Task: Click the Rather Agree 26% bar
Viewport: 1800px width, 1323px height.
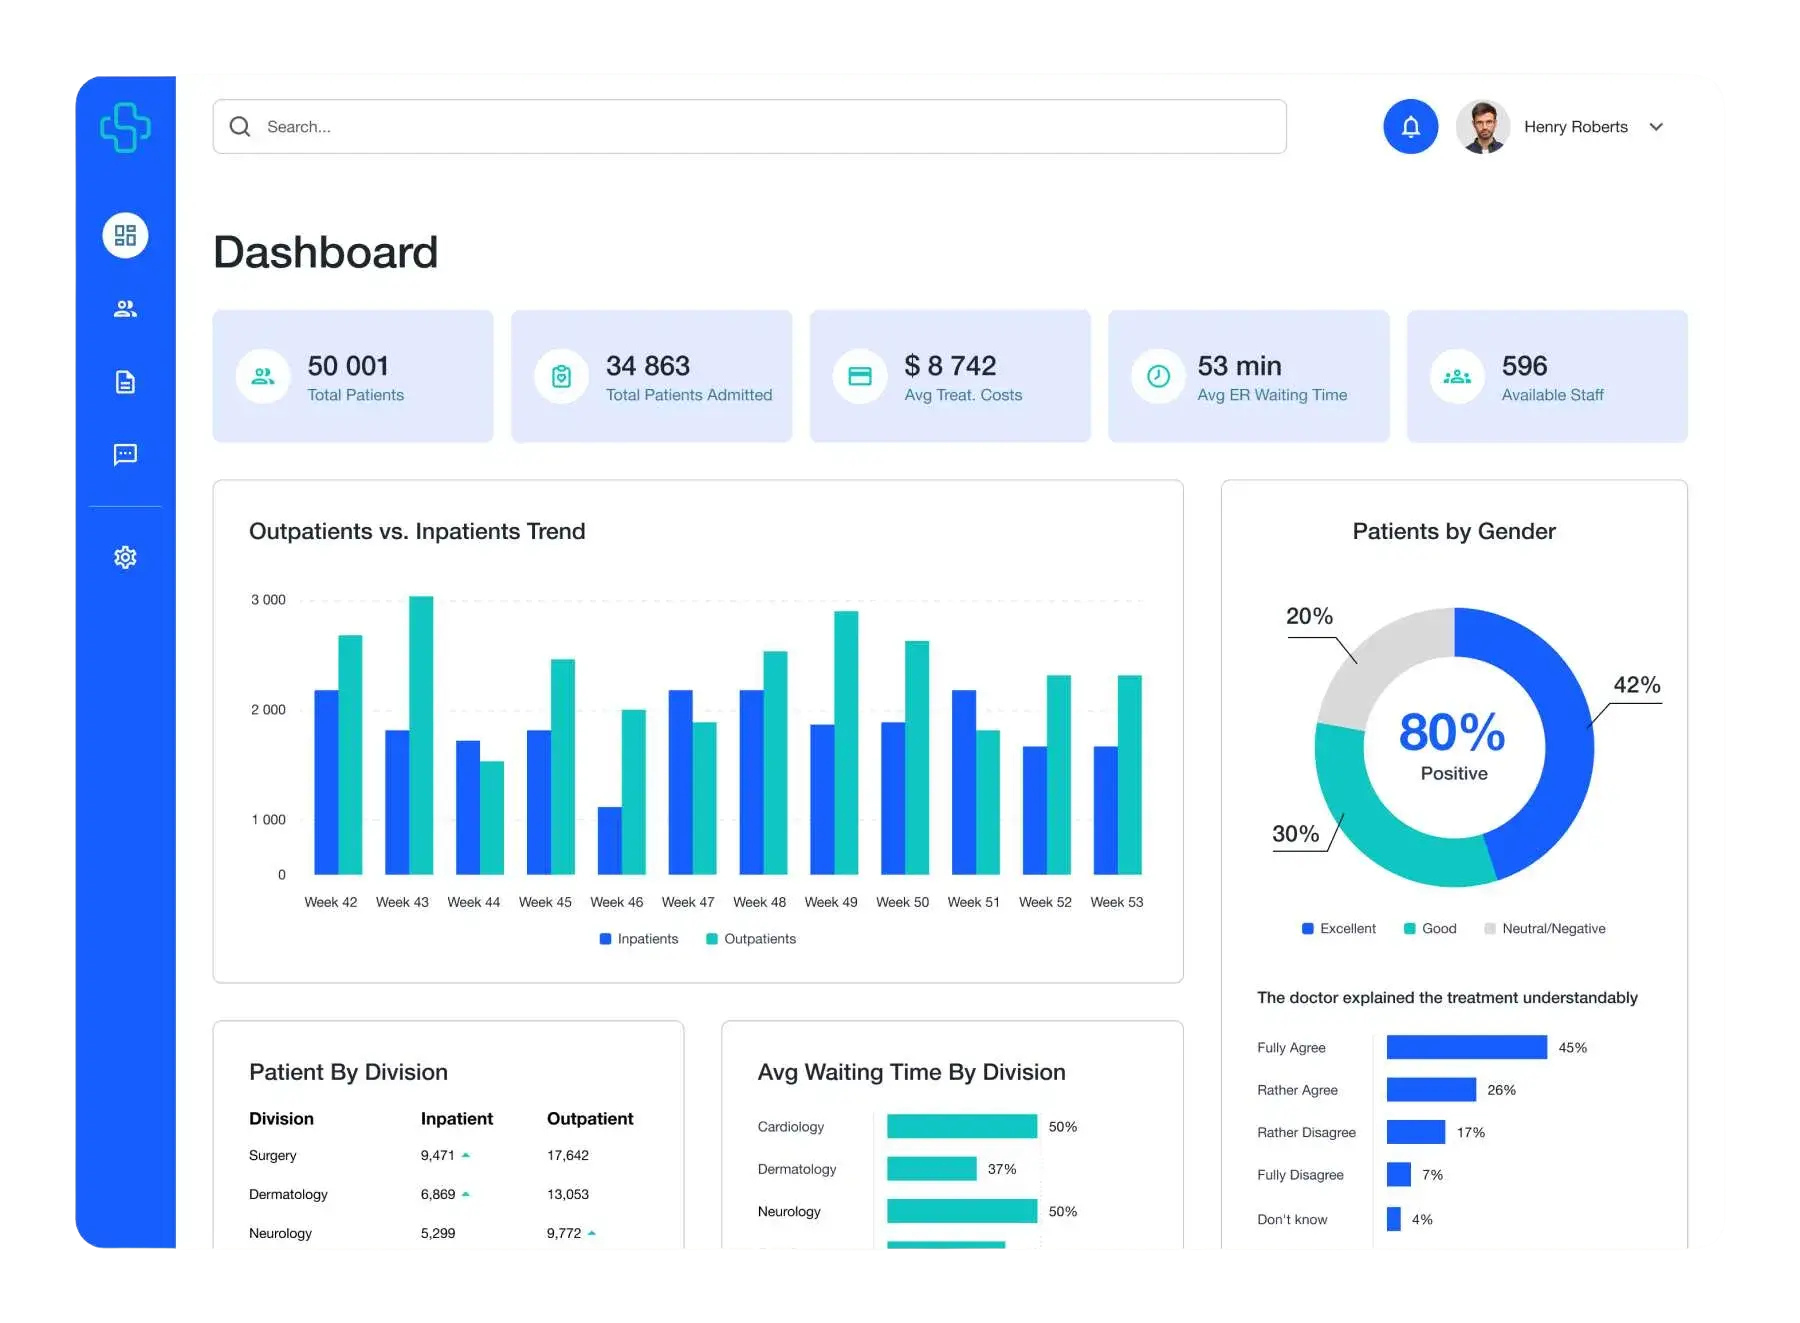Action: click(x=1431, y=1089)
